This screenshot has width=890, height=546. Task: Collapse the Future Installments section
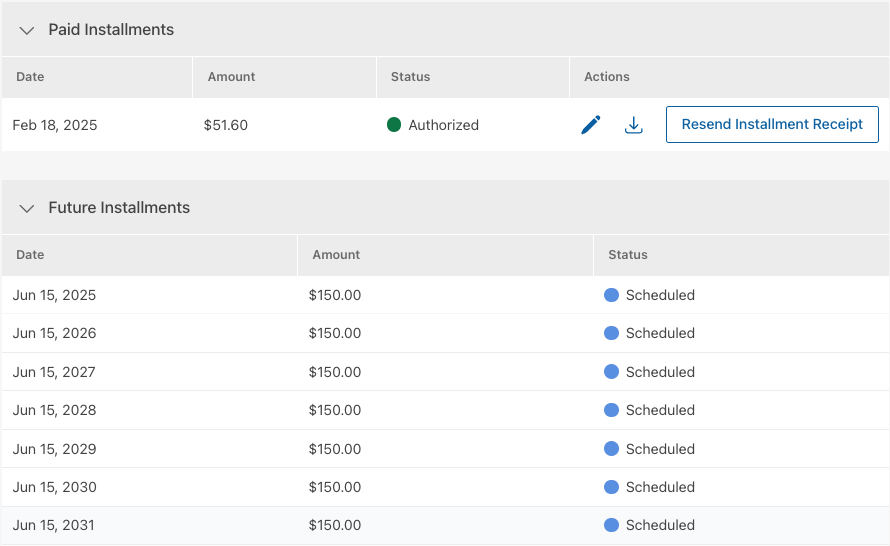pos(27,208)
